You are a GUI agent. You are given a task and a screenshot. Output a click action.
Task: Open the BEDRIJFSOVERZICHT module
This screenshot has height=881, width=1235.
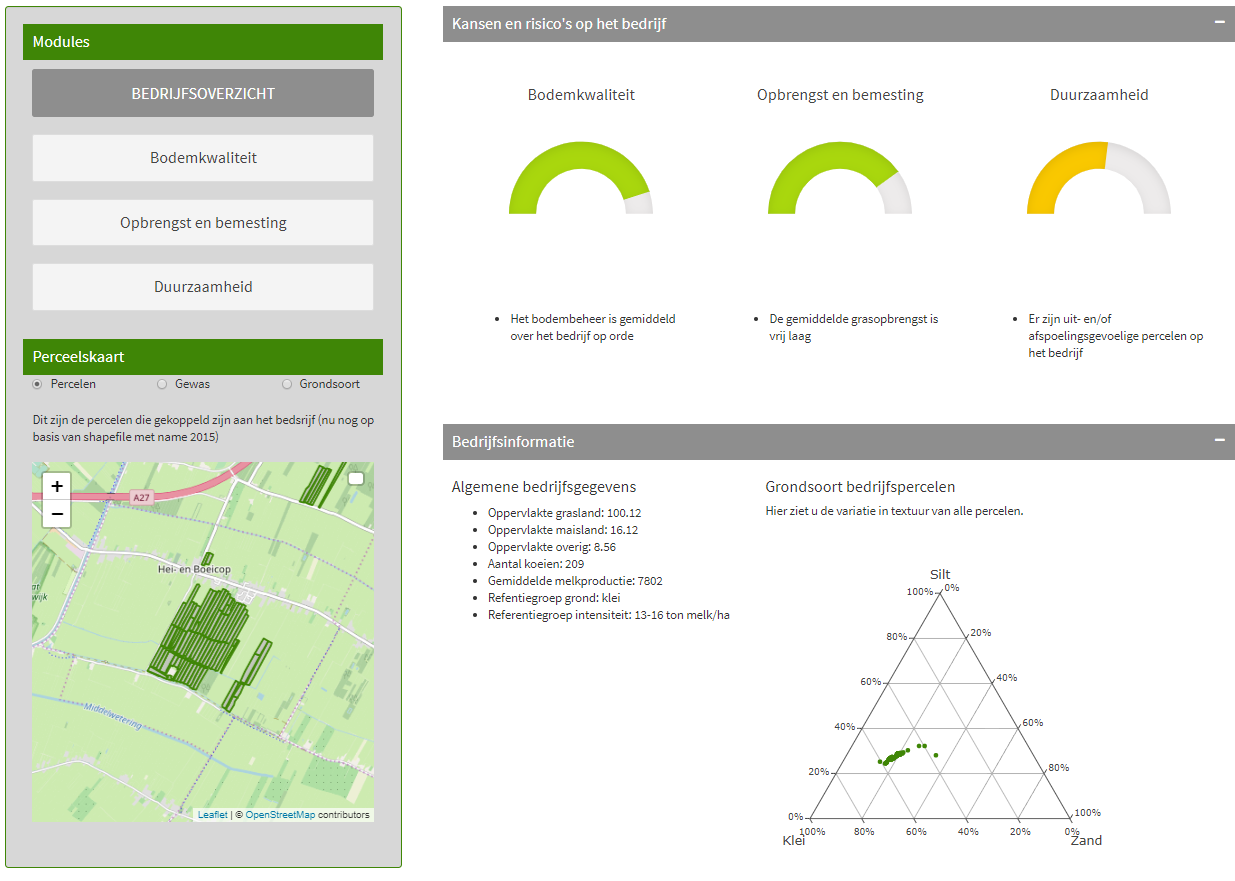[203, 93]
